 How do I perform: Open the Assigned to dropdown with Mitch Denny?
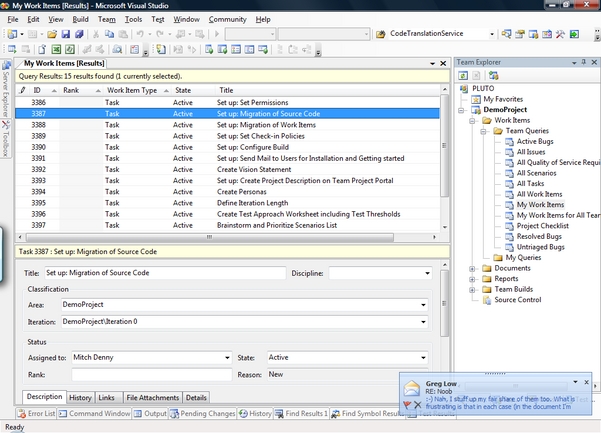(x=227, y=358)
